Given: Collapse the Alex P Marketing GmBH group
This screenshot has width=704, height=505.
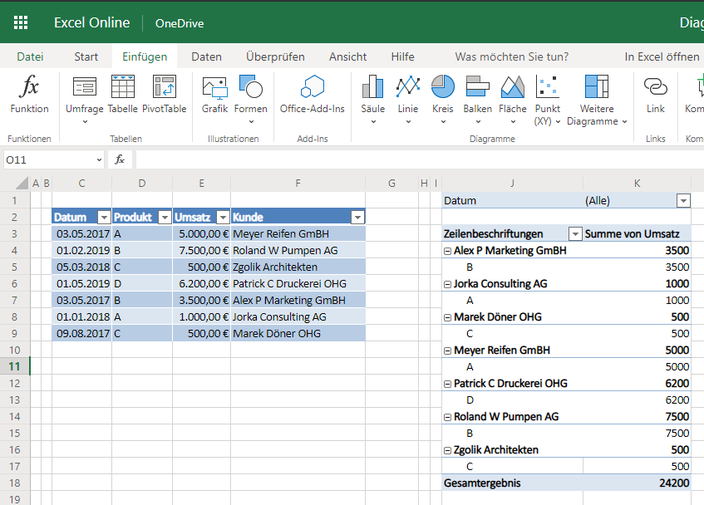Looking at the screenshot, I should click(447, 251).
